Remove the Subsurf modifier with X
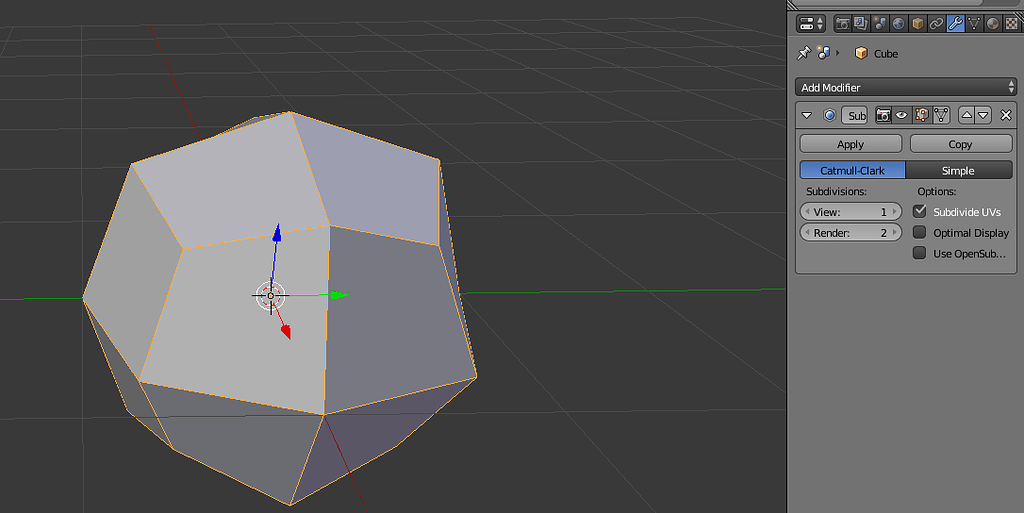Screen dimensions: 1024x513 (1006, 116)
